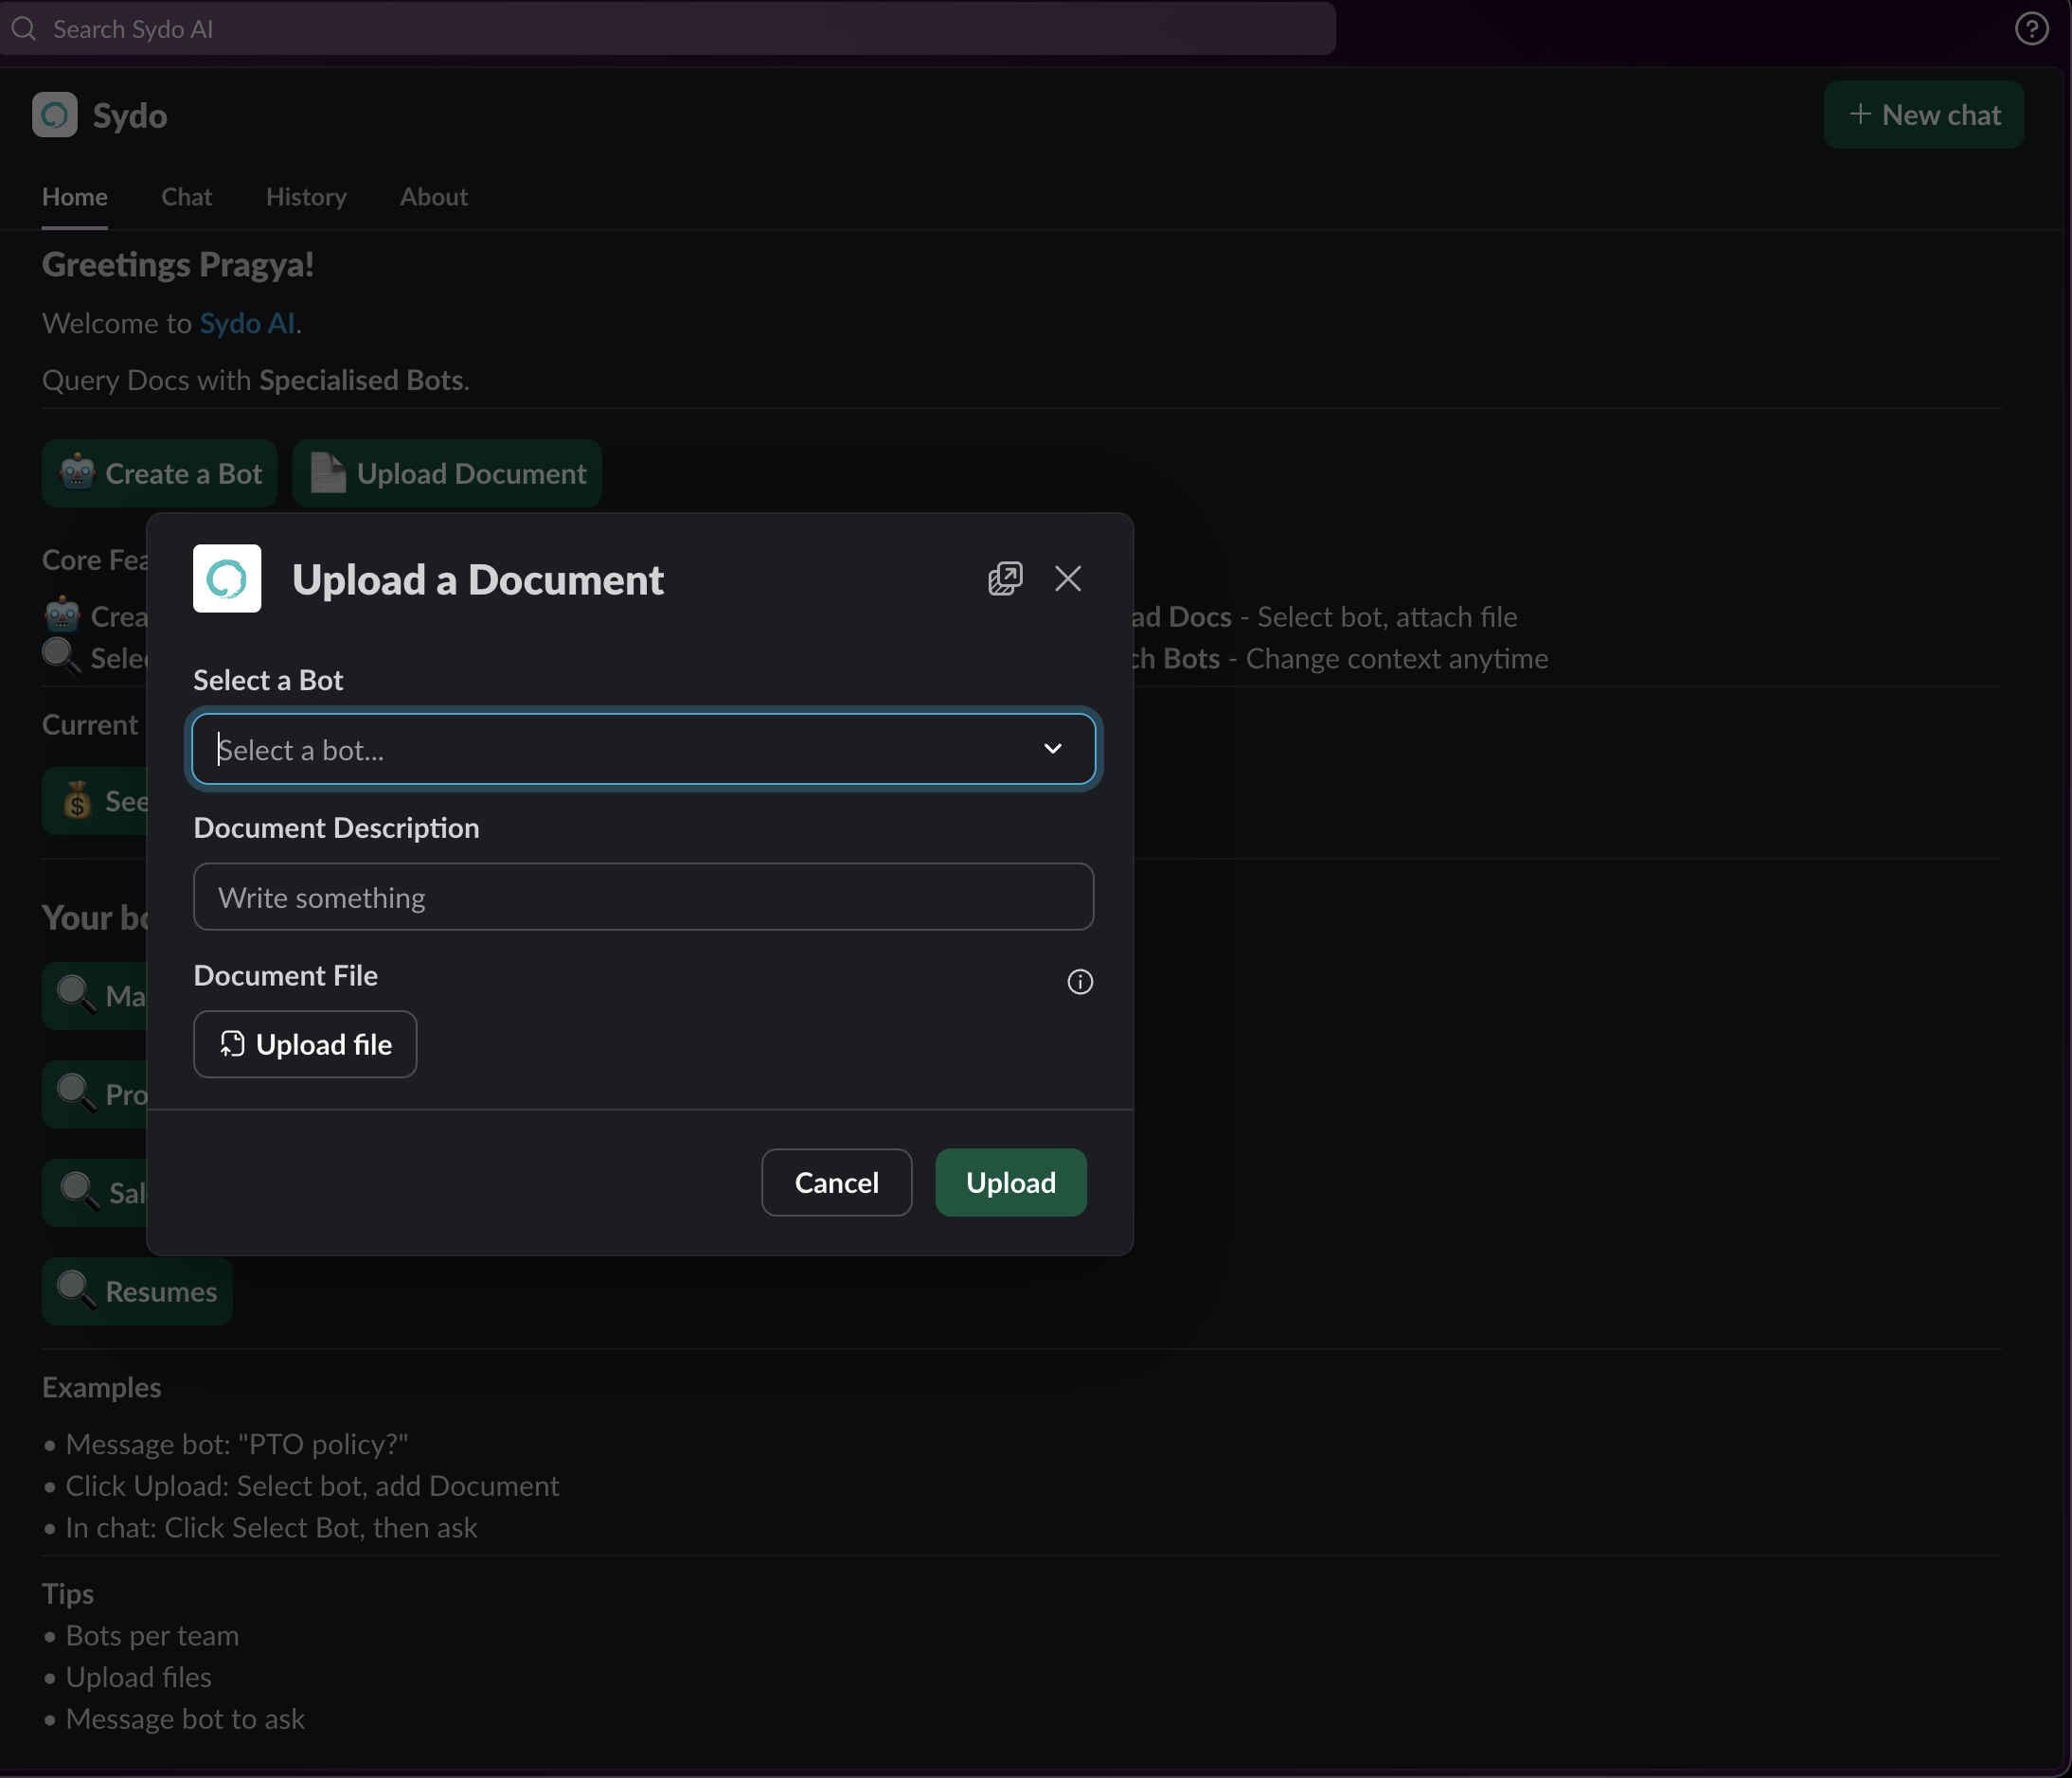Image resolution: width=2072 pixels, height=1778 pixels.
Task: Click the Upload file button
Action: tap(305, 1044)
